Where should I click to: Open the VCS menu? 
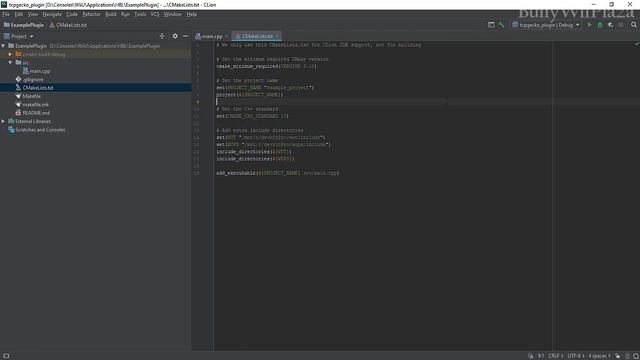(155, 14)
